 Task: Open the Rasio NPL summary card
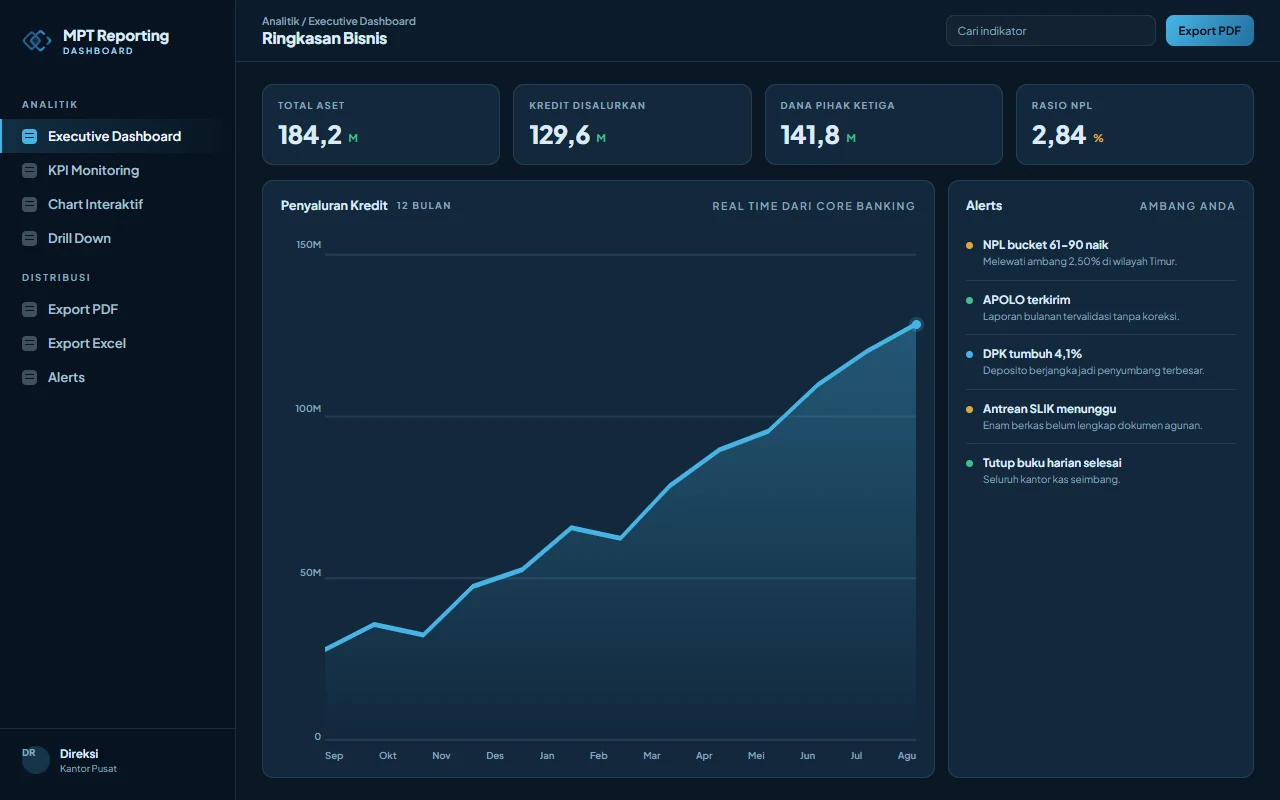click(1134, 124)
